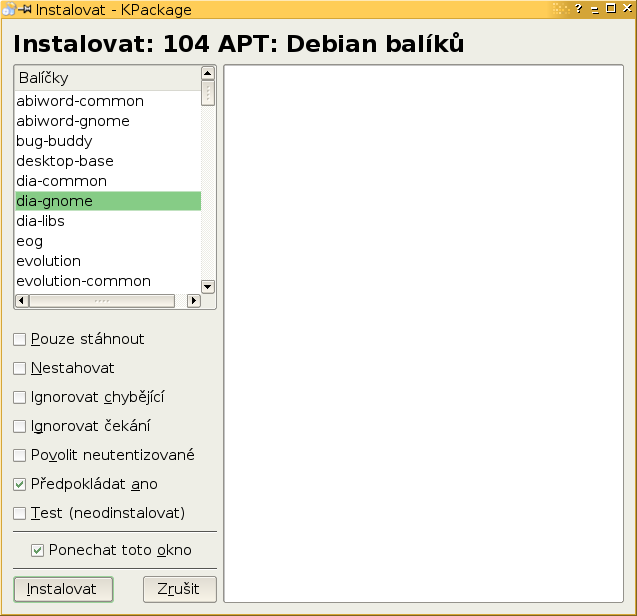Close the Instalovat window

pos(628,9)
